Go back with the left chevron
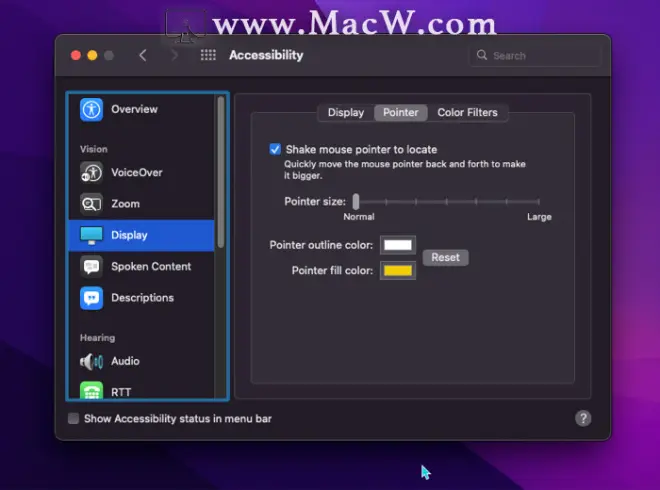Viewport: 660px width, 490px height. pyautogui.click(x=143, y=55)
